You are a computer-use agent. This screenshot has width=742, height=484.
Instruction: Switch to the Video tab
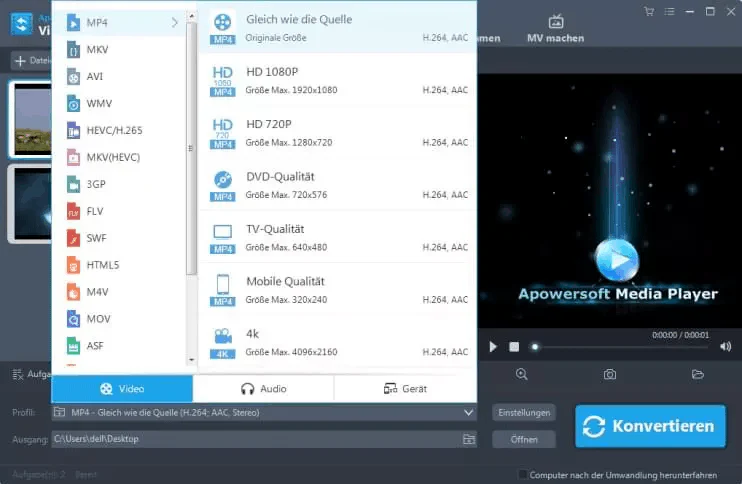(122, 389)
